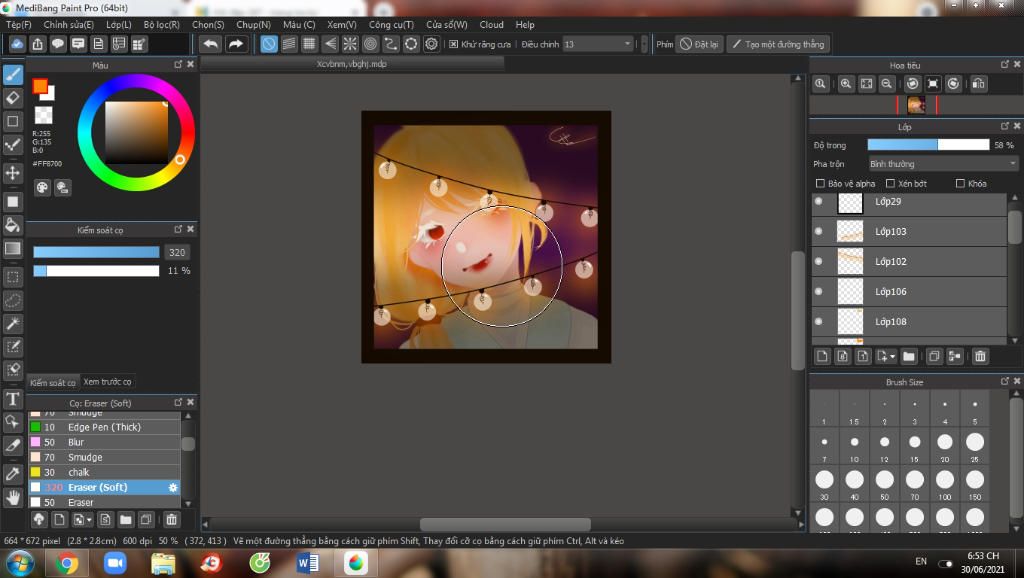Click Tạo một đường thẳng button
This screenshot has width=1024, height=578.
coord(778,44)
